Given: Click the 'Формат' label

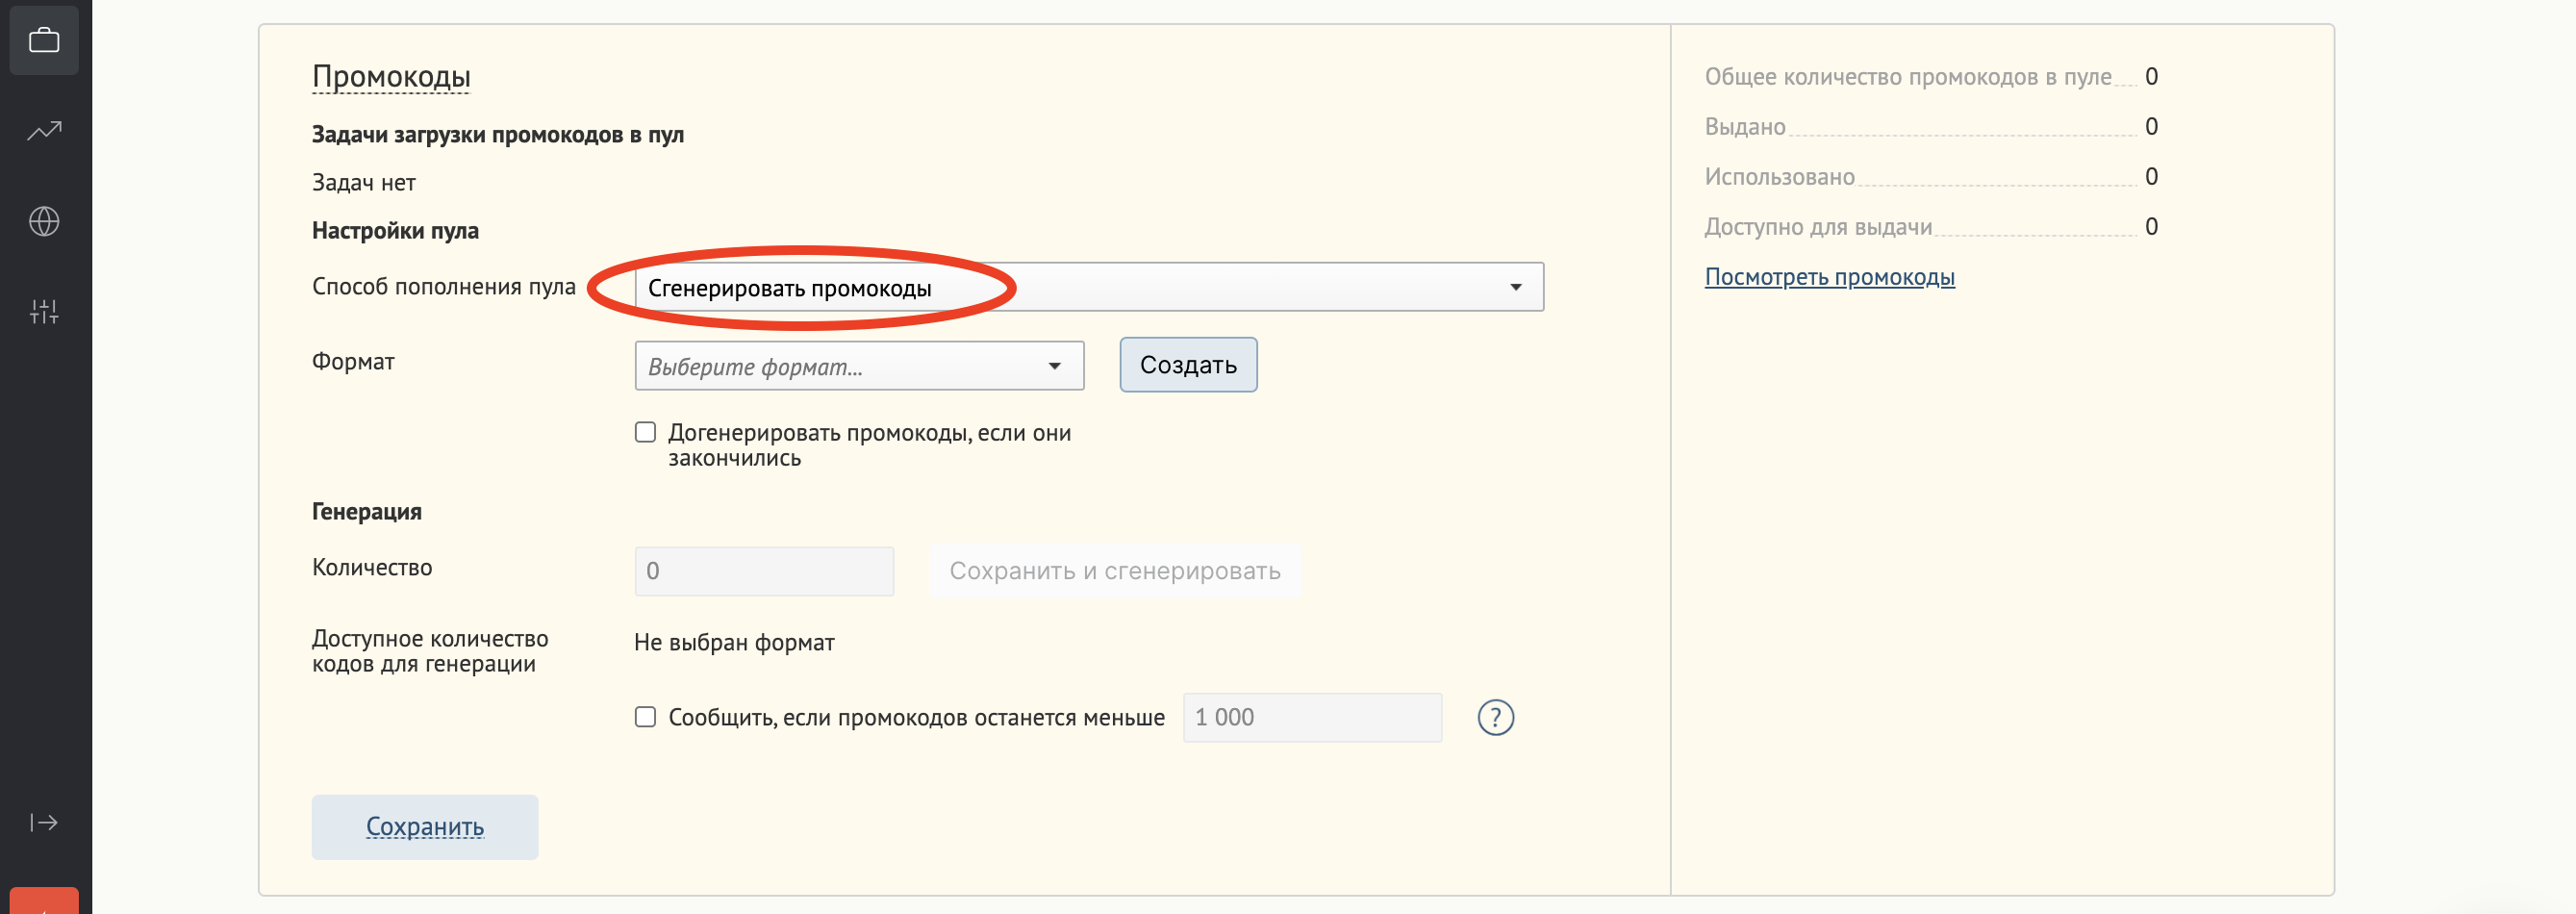Looking at the screenshot, I should coord(353,361).
